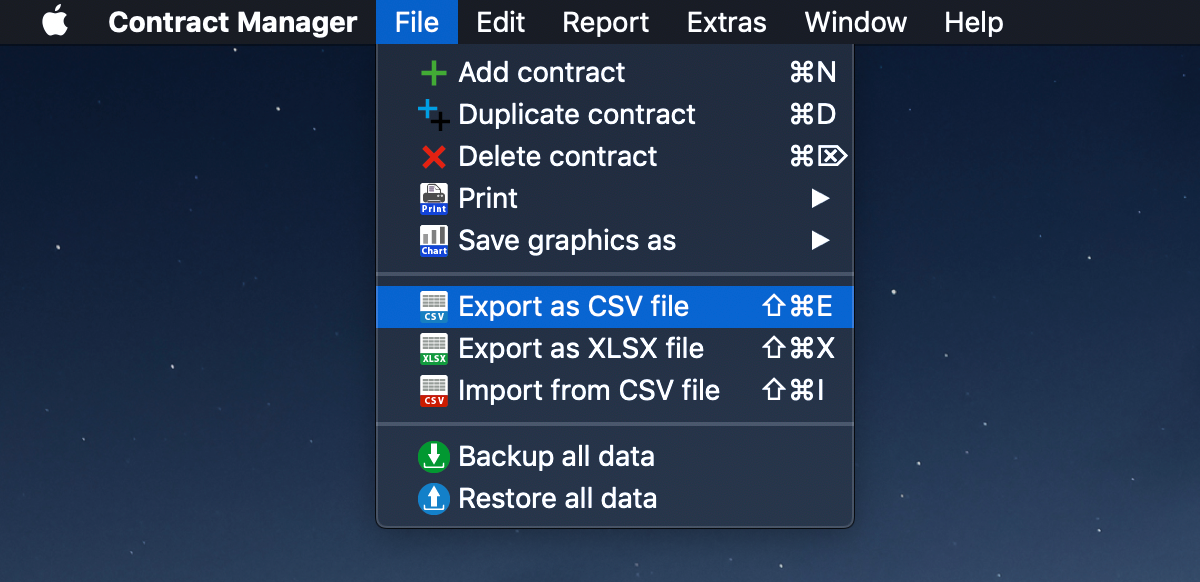Click the Chart icon beside Save graphics as

tap(434, 241)
